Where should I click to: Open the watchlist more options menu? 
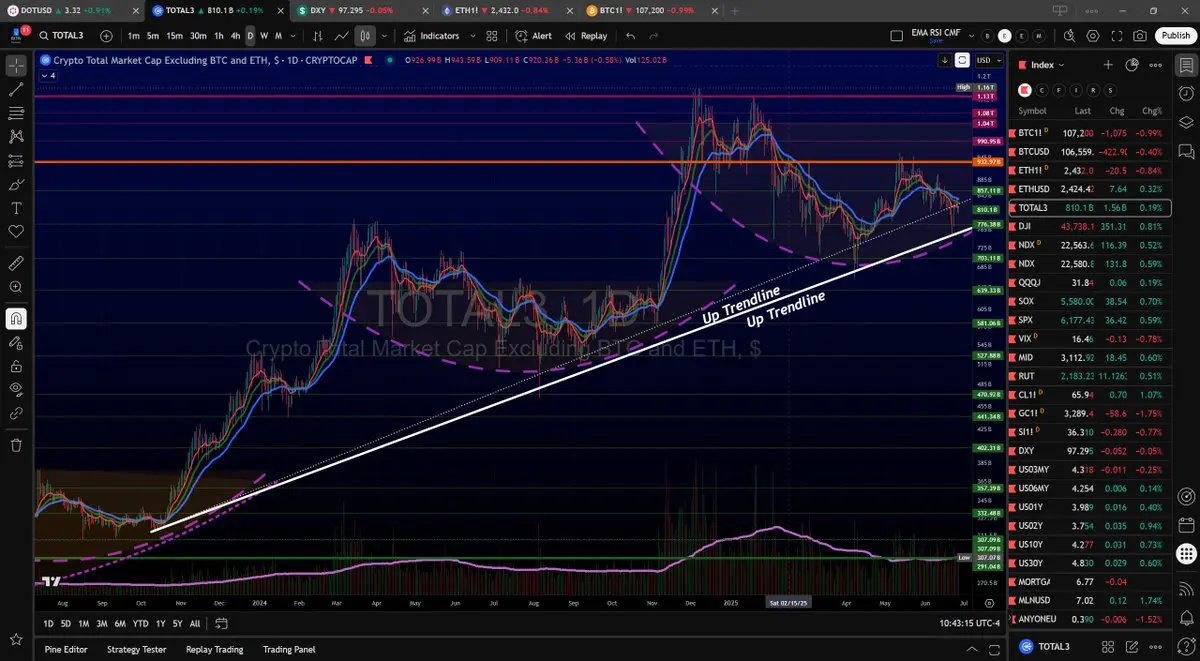coord(1156,65)
